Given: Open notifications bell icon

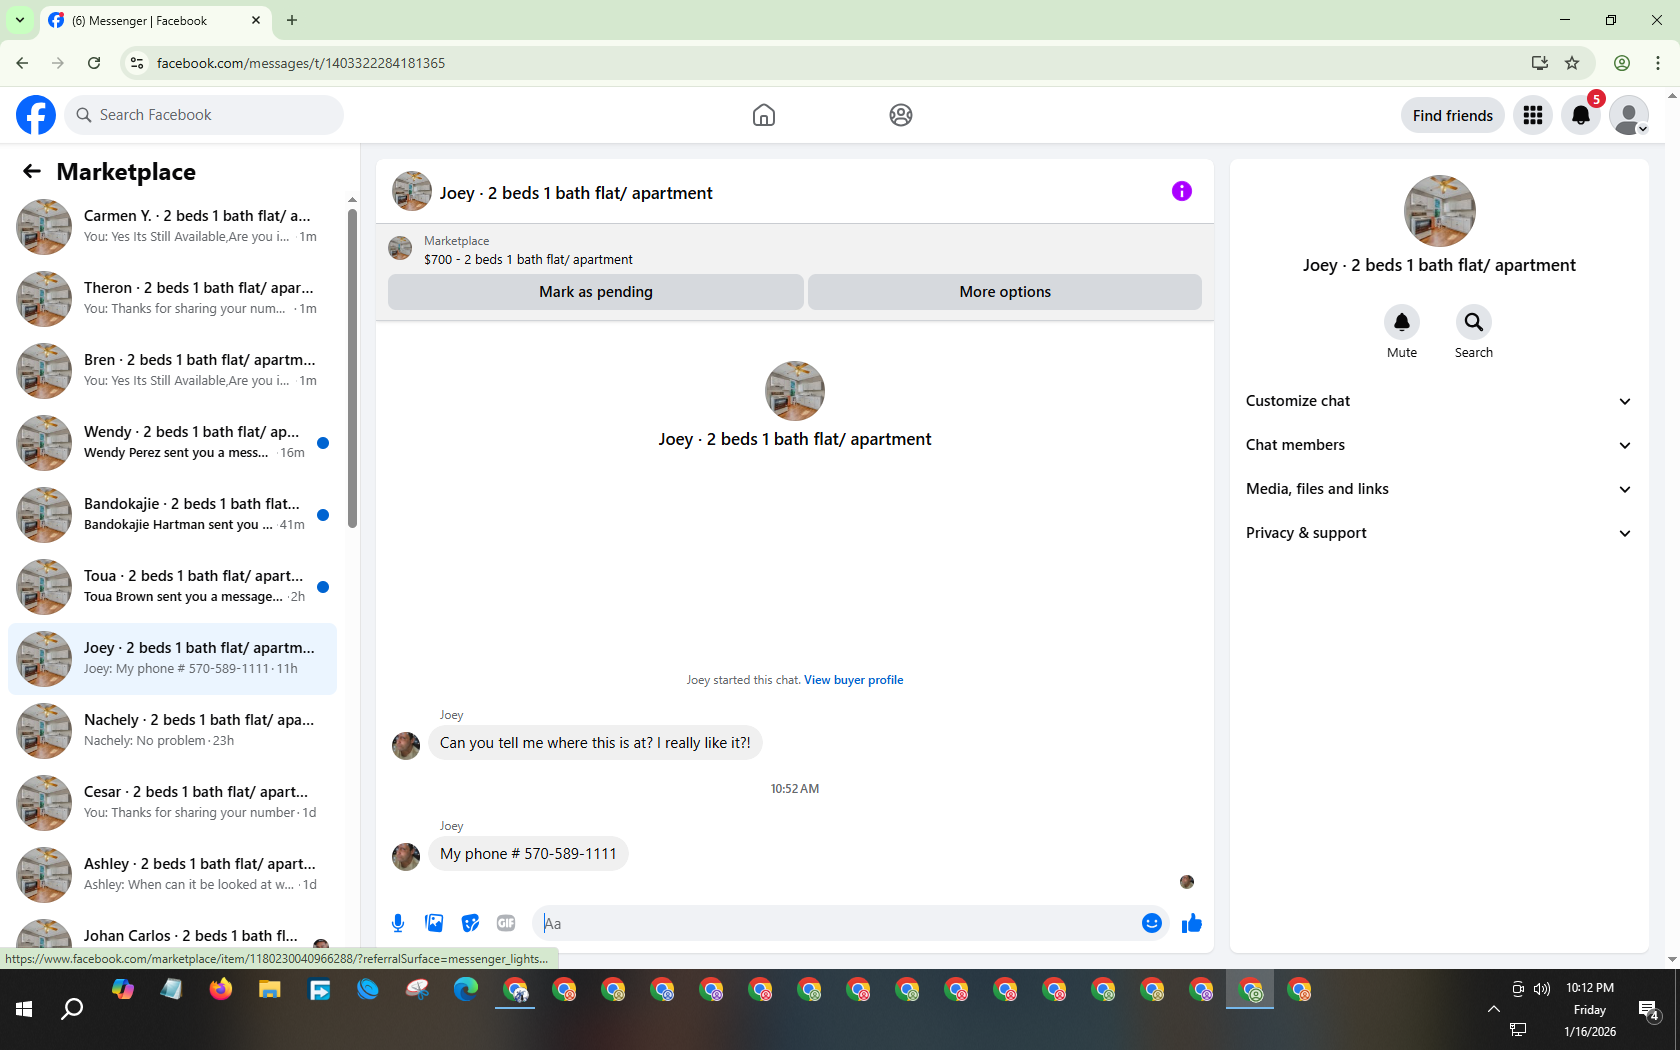Looking at the screenshot, I should pos(1581,115).
